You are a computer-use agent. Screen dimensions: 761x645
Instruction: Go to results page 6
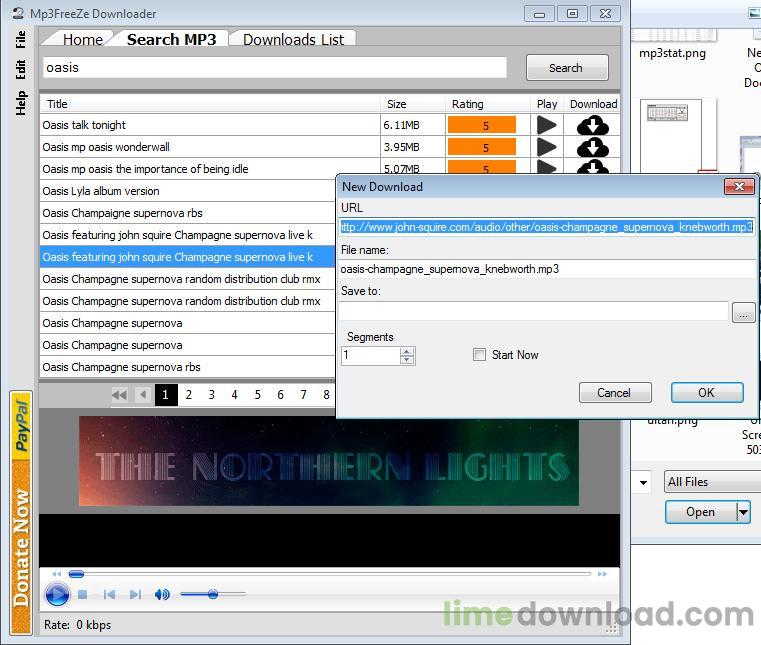(x=281, y=395)
